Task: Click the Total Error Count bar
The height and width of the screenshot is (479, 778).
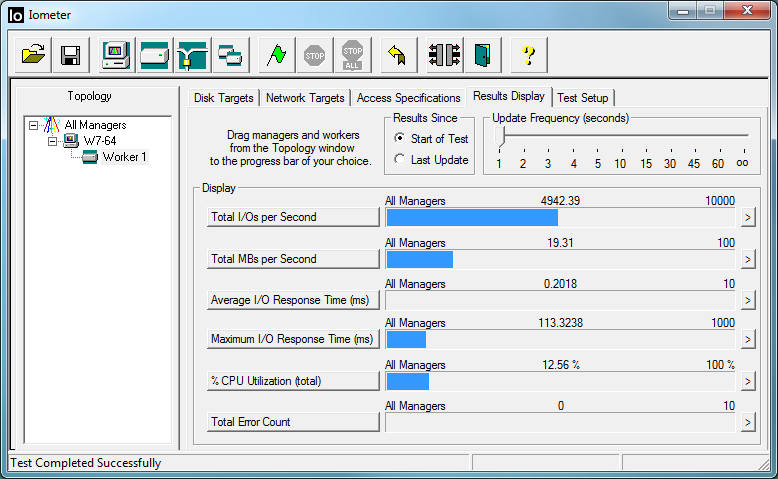Action: pyautogui.click(x=560, y=422)
